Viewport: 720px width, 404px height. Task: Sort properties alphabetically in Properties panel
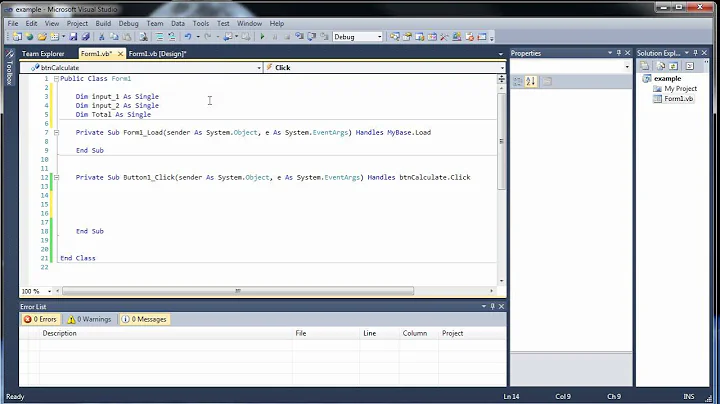pyautogui.click(x=531, y=81)
